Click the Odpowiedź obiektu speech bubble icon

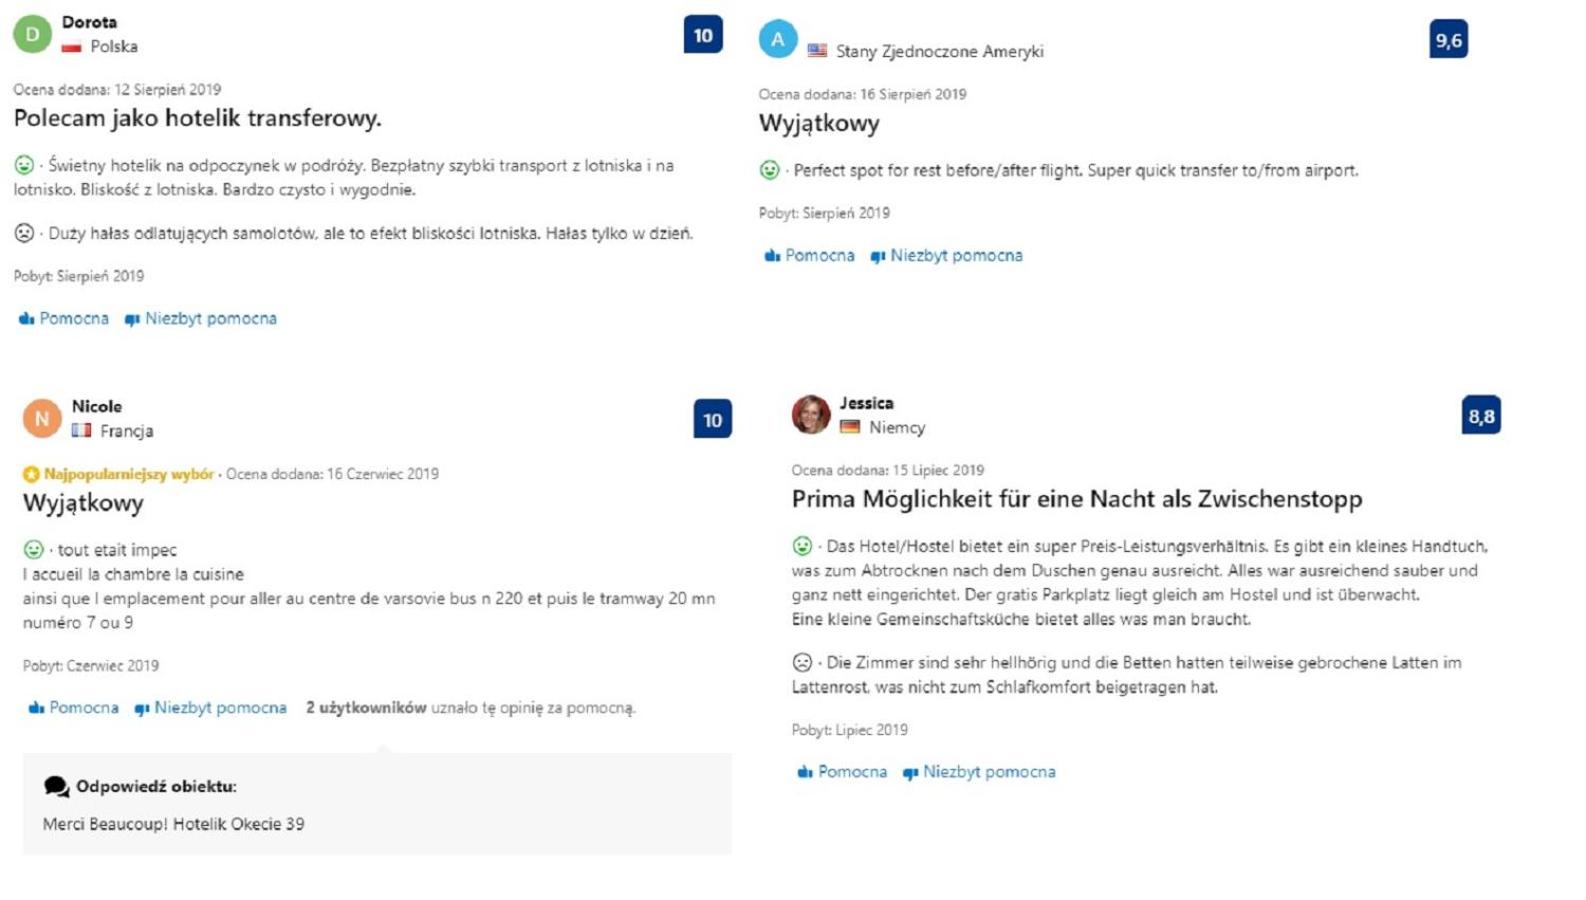coord(56,786)
